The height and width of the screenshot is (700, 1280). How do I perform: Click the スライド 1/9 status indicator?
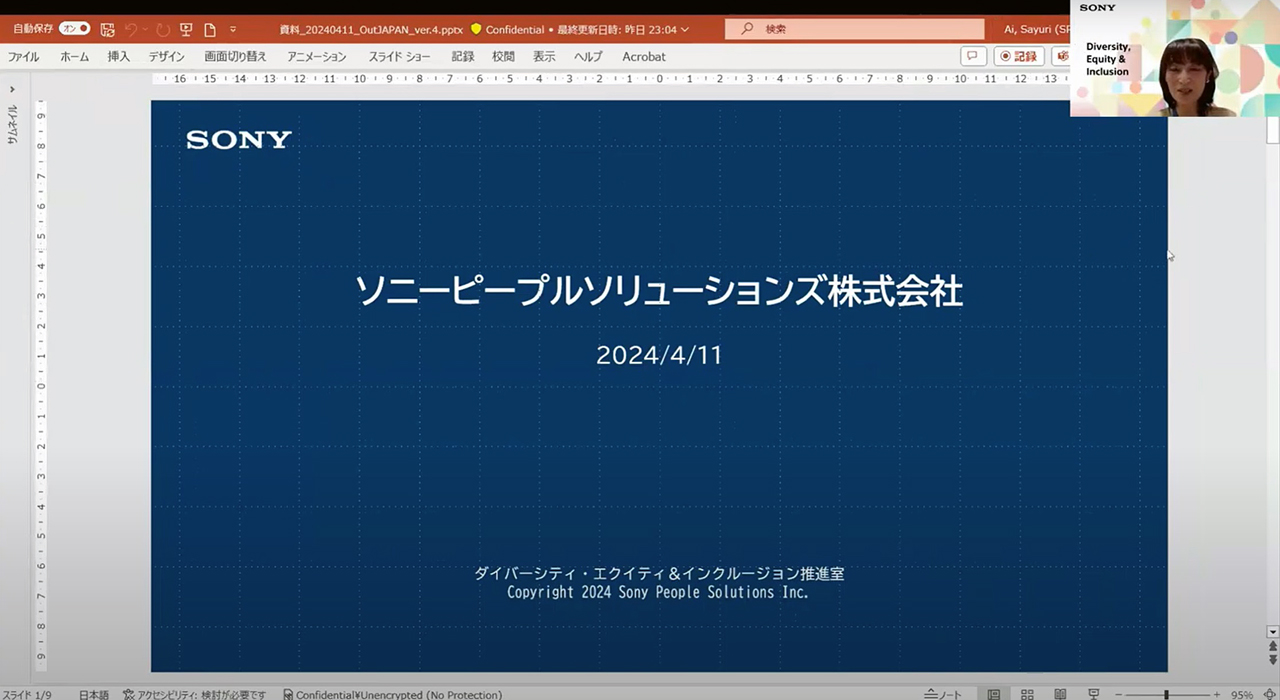pos(29,694)
